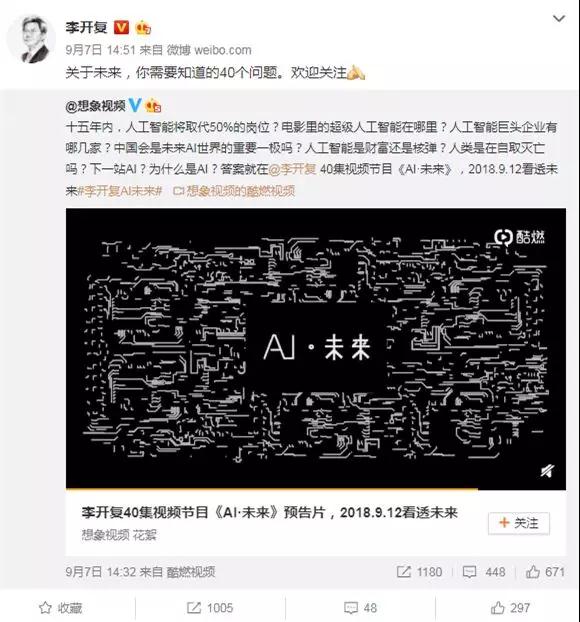Click the membership crown badge beside 李开复
Viewport: 580px width, 622px height.
143,28
